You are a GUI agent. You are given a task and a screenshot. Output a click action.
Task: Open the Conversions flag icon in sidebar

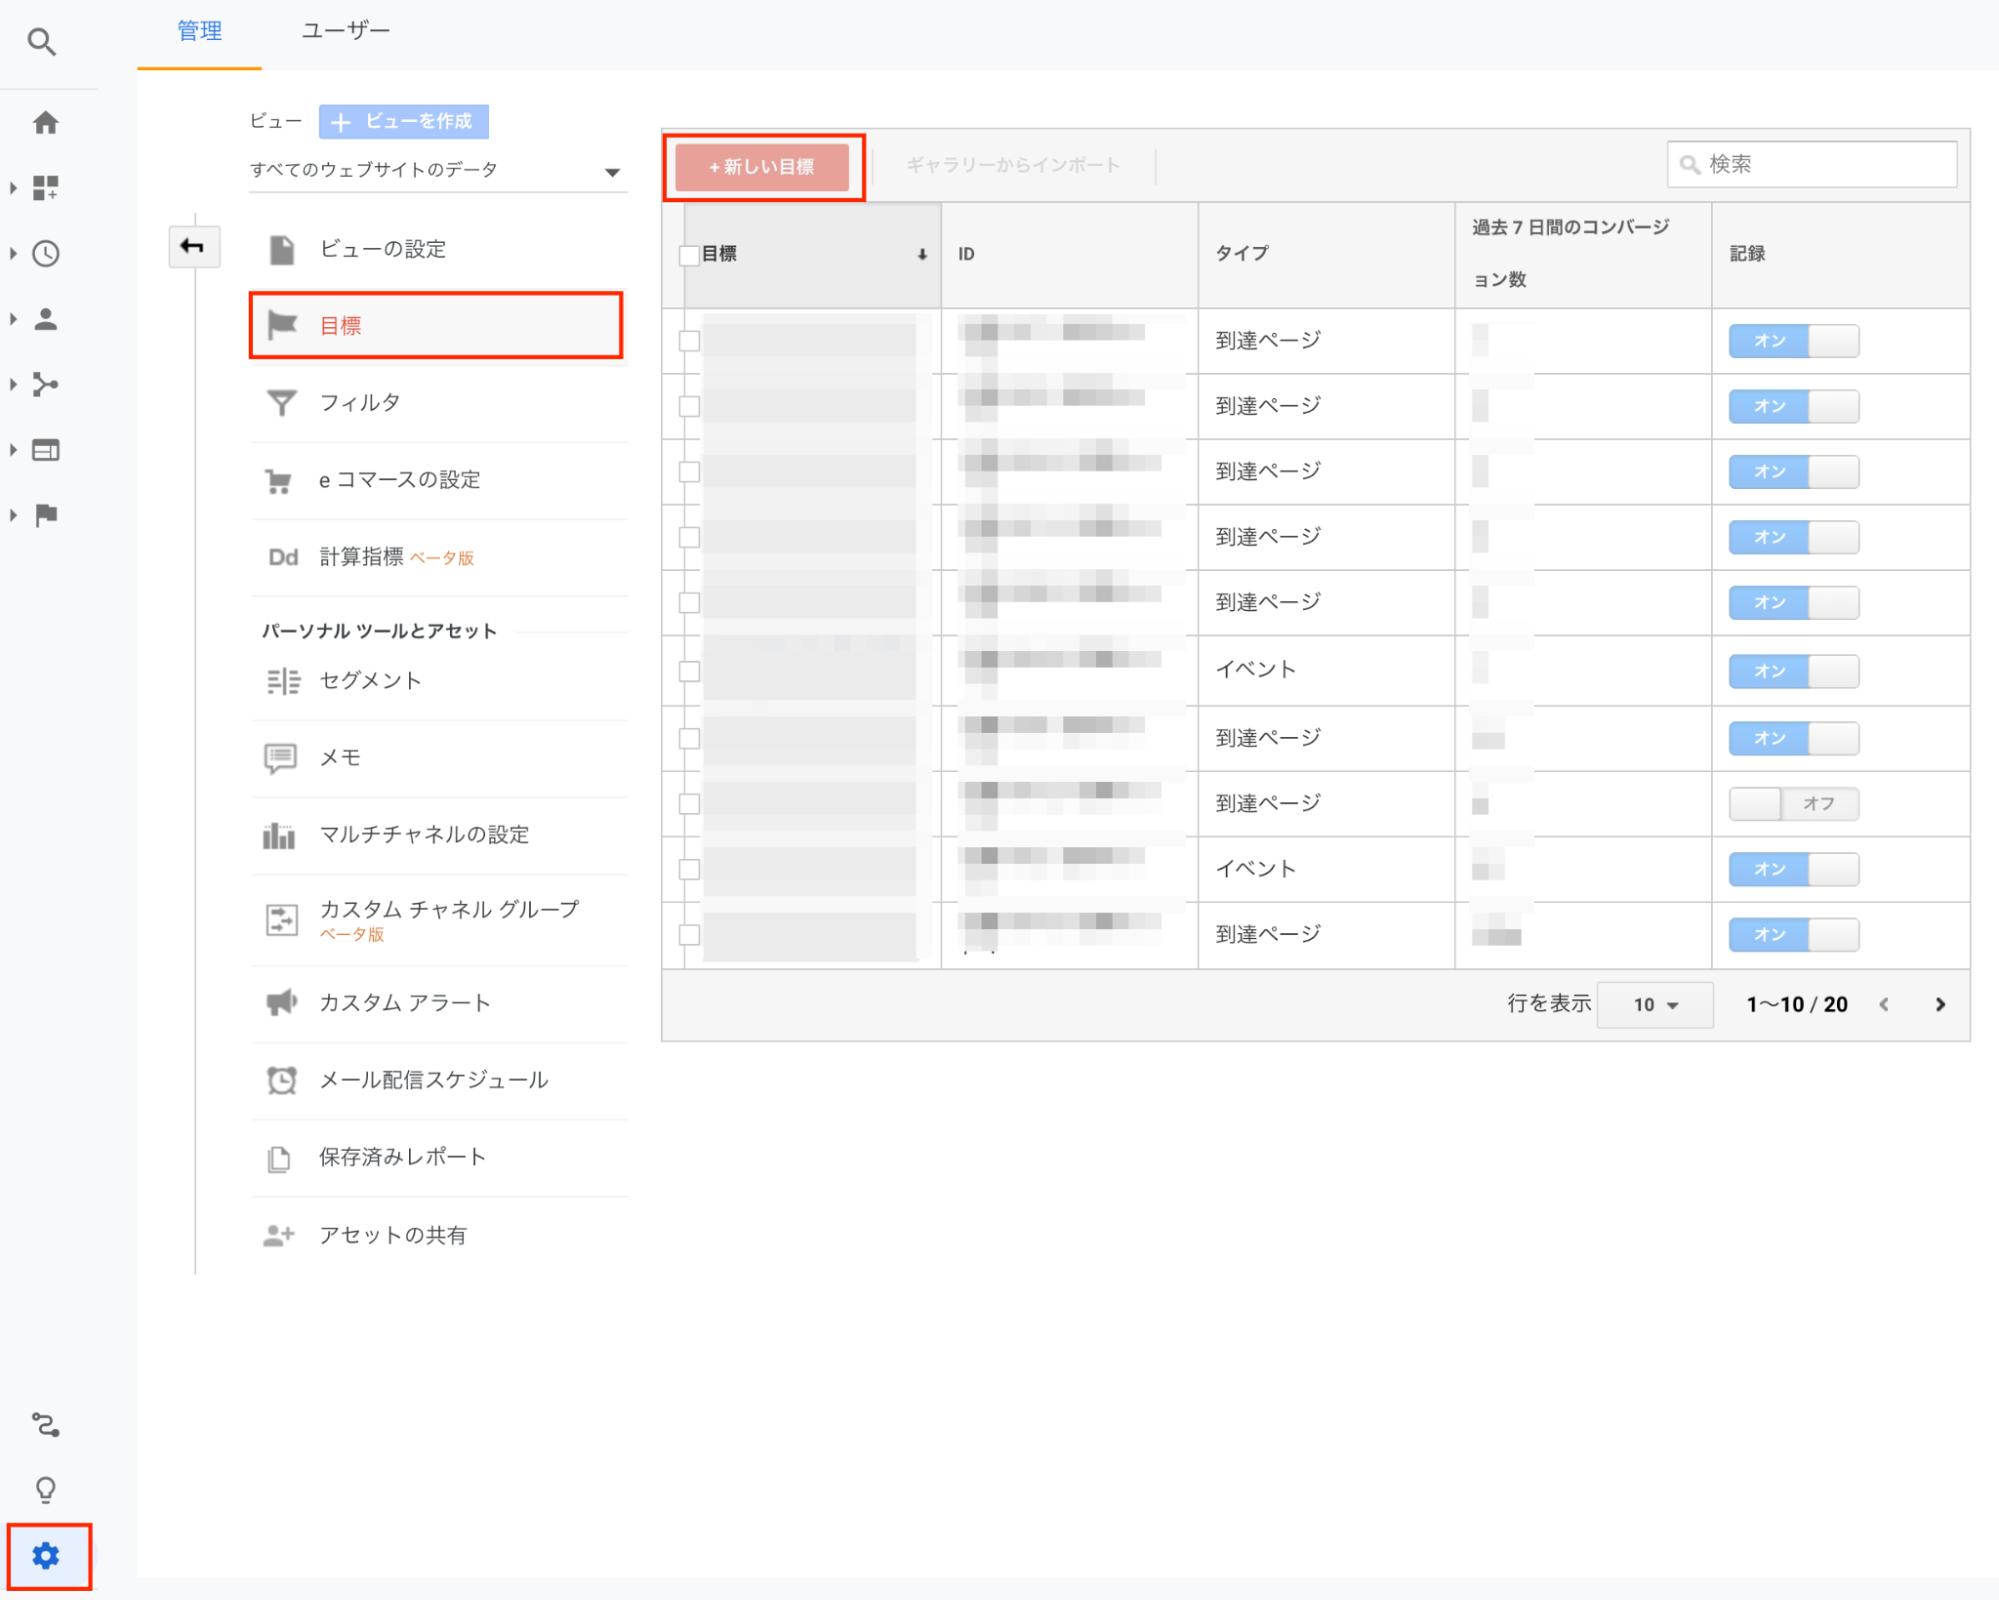(45, 515)
